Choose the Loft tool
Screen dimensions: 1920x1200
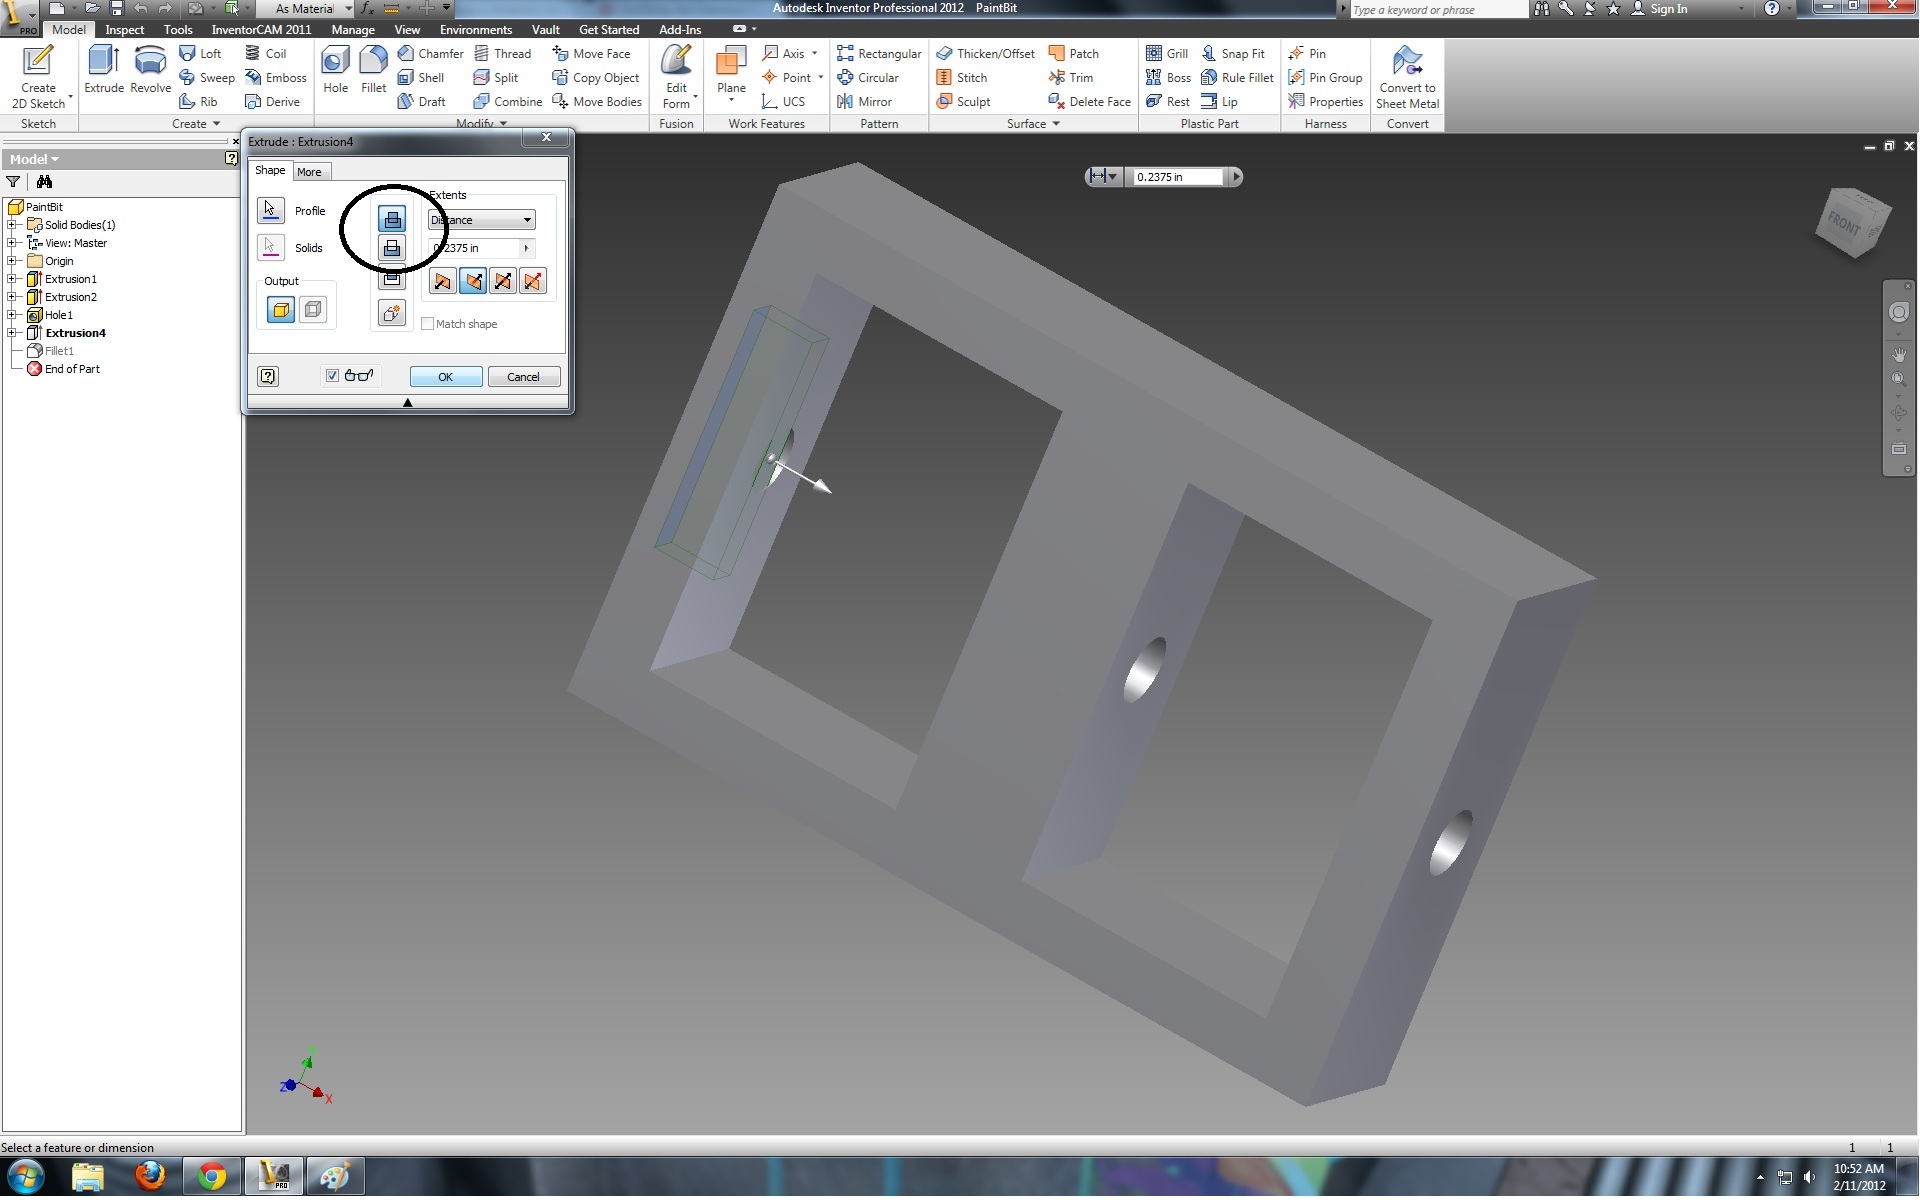click(200, 53)
